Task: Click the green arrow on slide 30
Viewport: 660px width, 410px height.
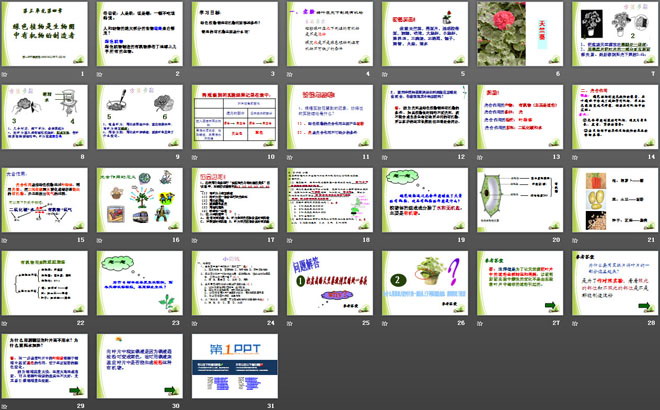Action: [x=167, y=390]
